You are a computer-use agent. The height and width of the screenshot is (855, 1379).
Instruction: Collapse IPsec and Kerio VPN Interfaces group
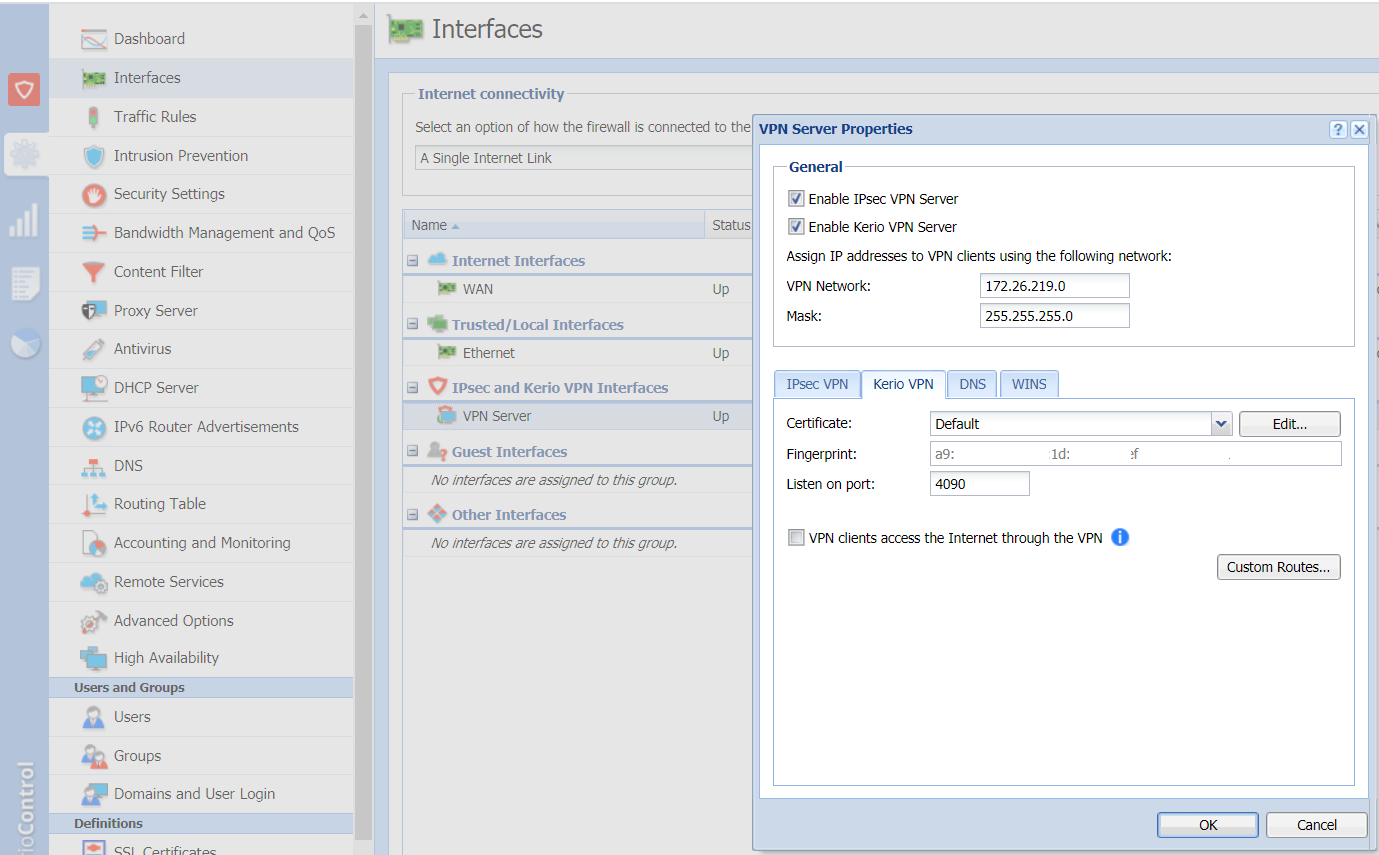pos(412,388)
